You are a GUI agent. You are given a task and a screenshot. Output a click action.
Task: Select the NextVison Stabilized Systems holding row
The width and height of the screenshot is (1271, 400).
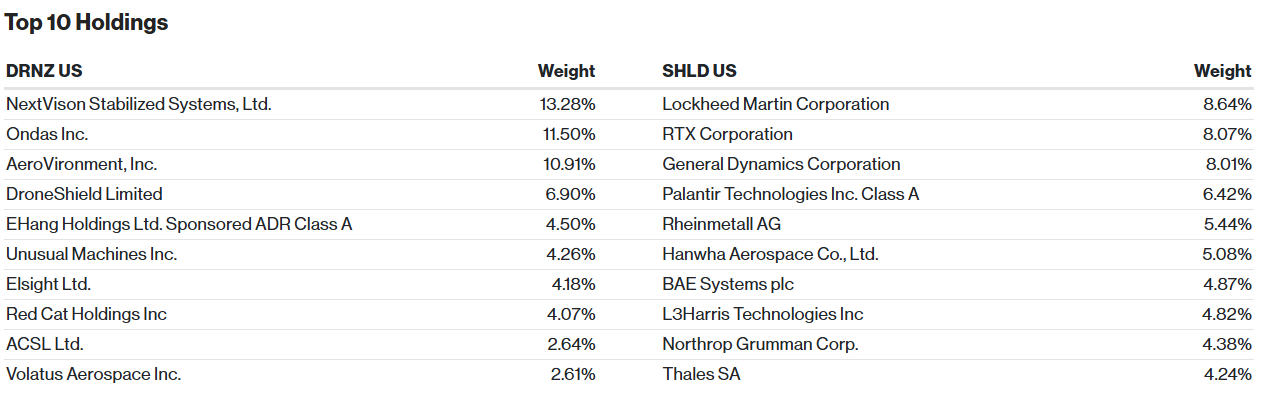300,104
